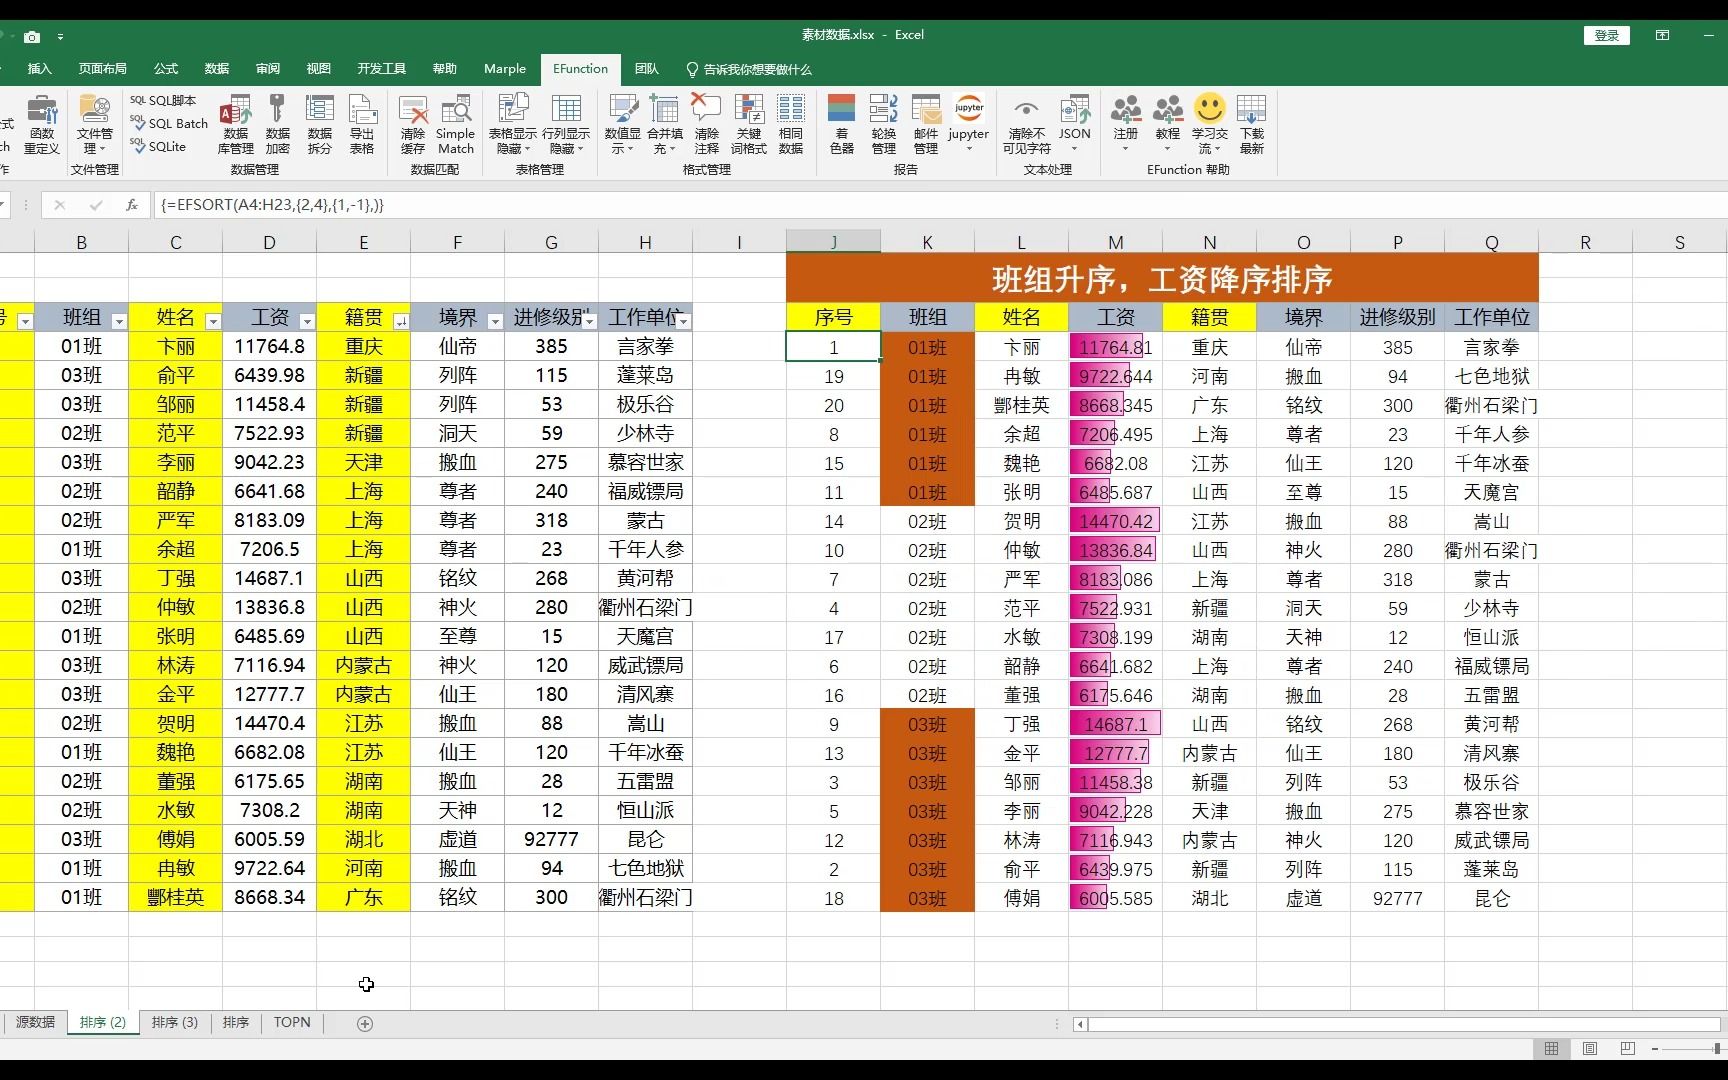Viewport: 1728px width, 1080px height.
Task: Select SQL Batch option
Action: (169, 123)
